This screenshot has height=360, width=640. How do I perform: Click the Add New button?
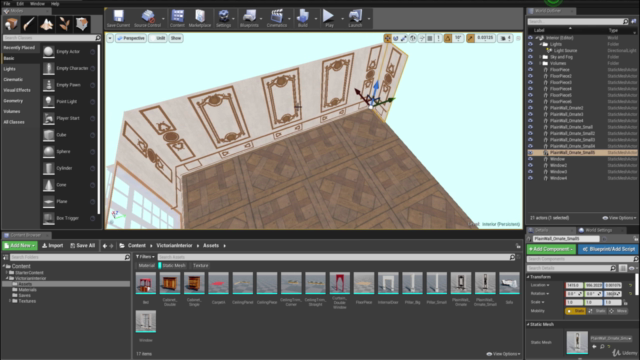point(20,245)
